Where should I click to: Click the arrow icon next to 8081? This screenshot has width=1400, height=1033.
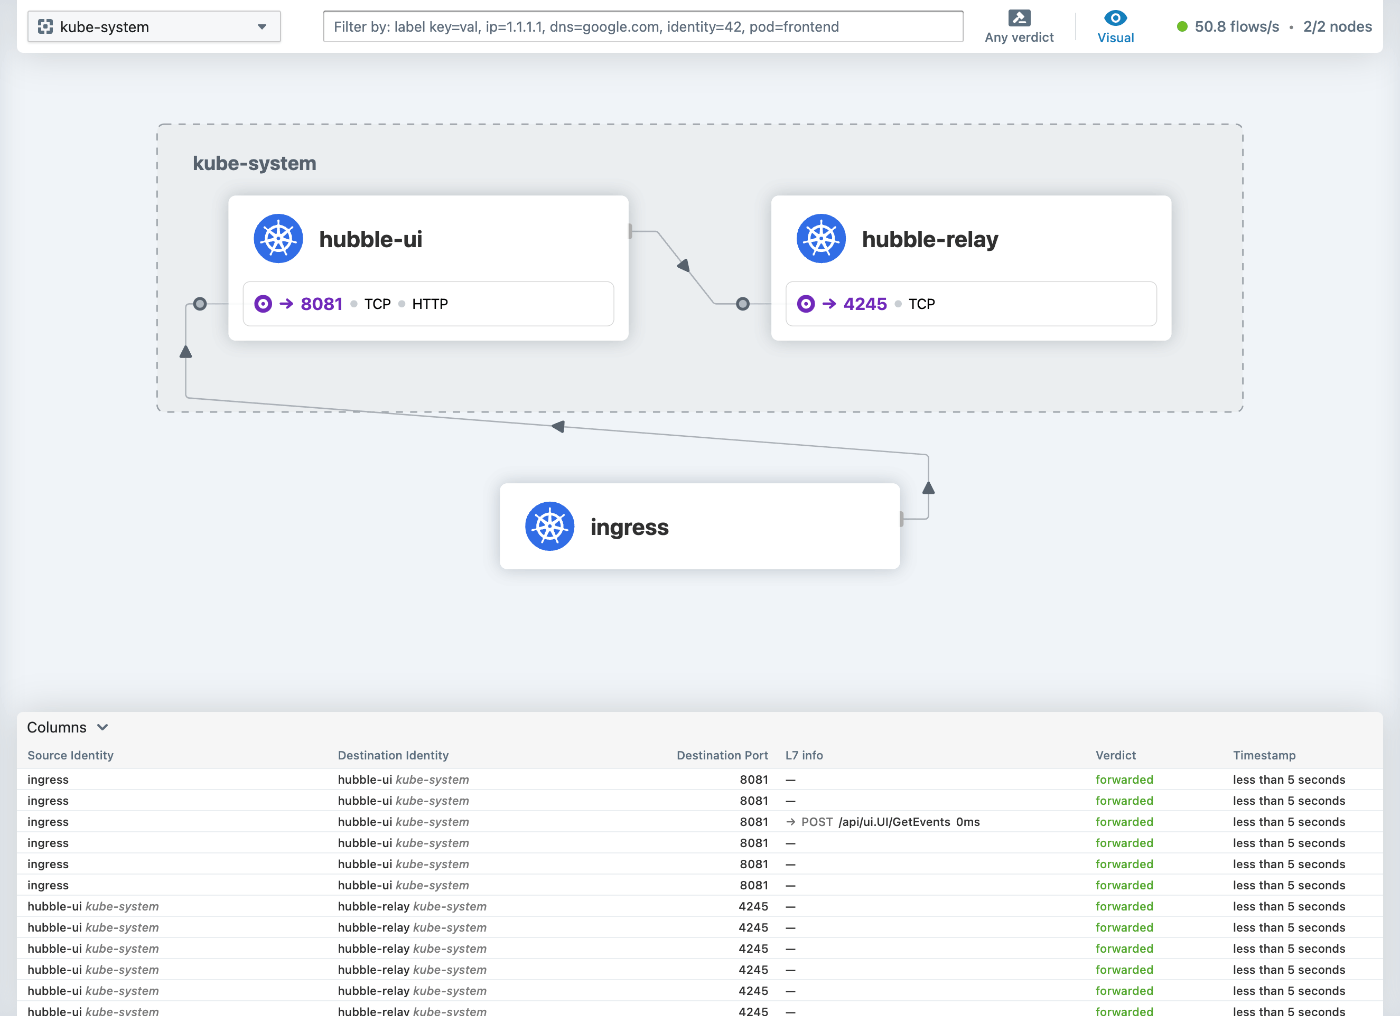pyautogui.click(x=286, y=304)
